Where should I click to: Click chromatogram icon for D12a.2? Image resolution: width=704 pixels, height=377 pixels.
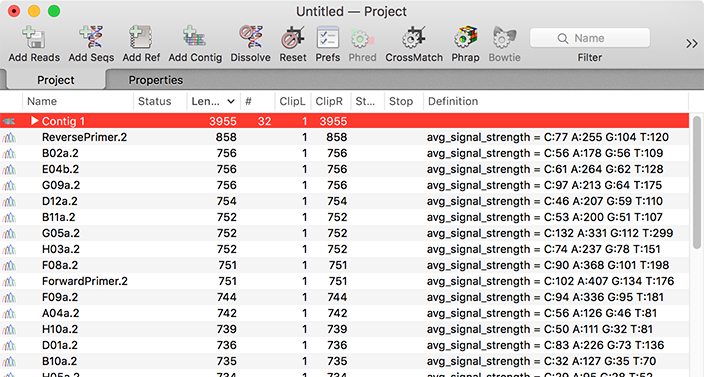pyautogui.click(x=9, y=202)
